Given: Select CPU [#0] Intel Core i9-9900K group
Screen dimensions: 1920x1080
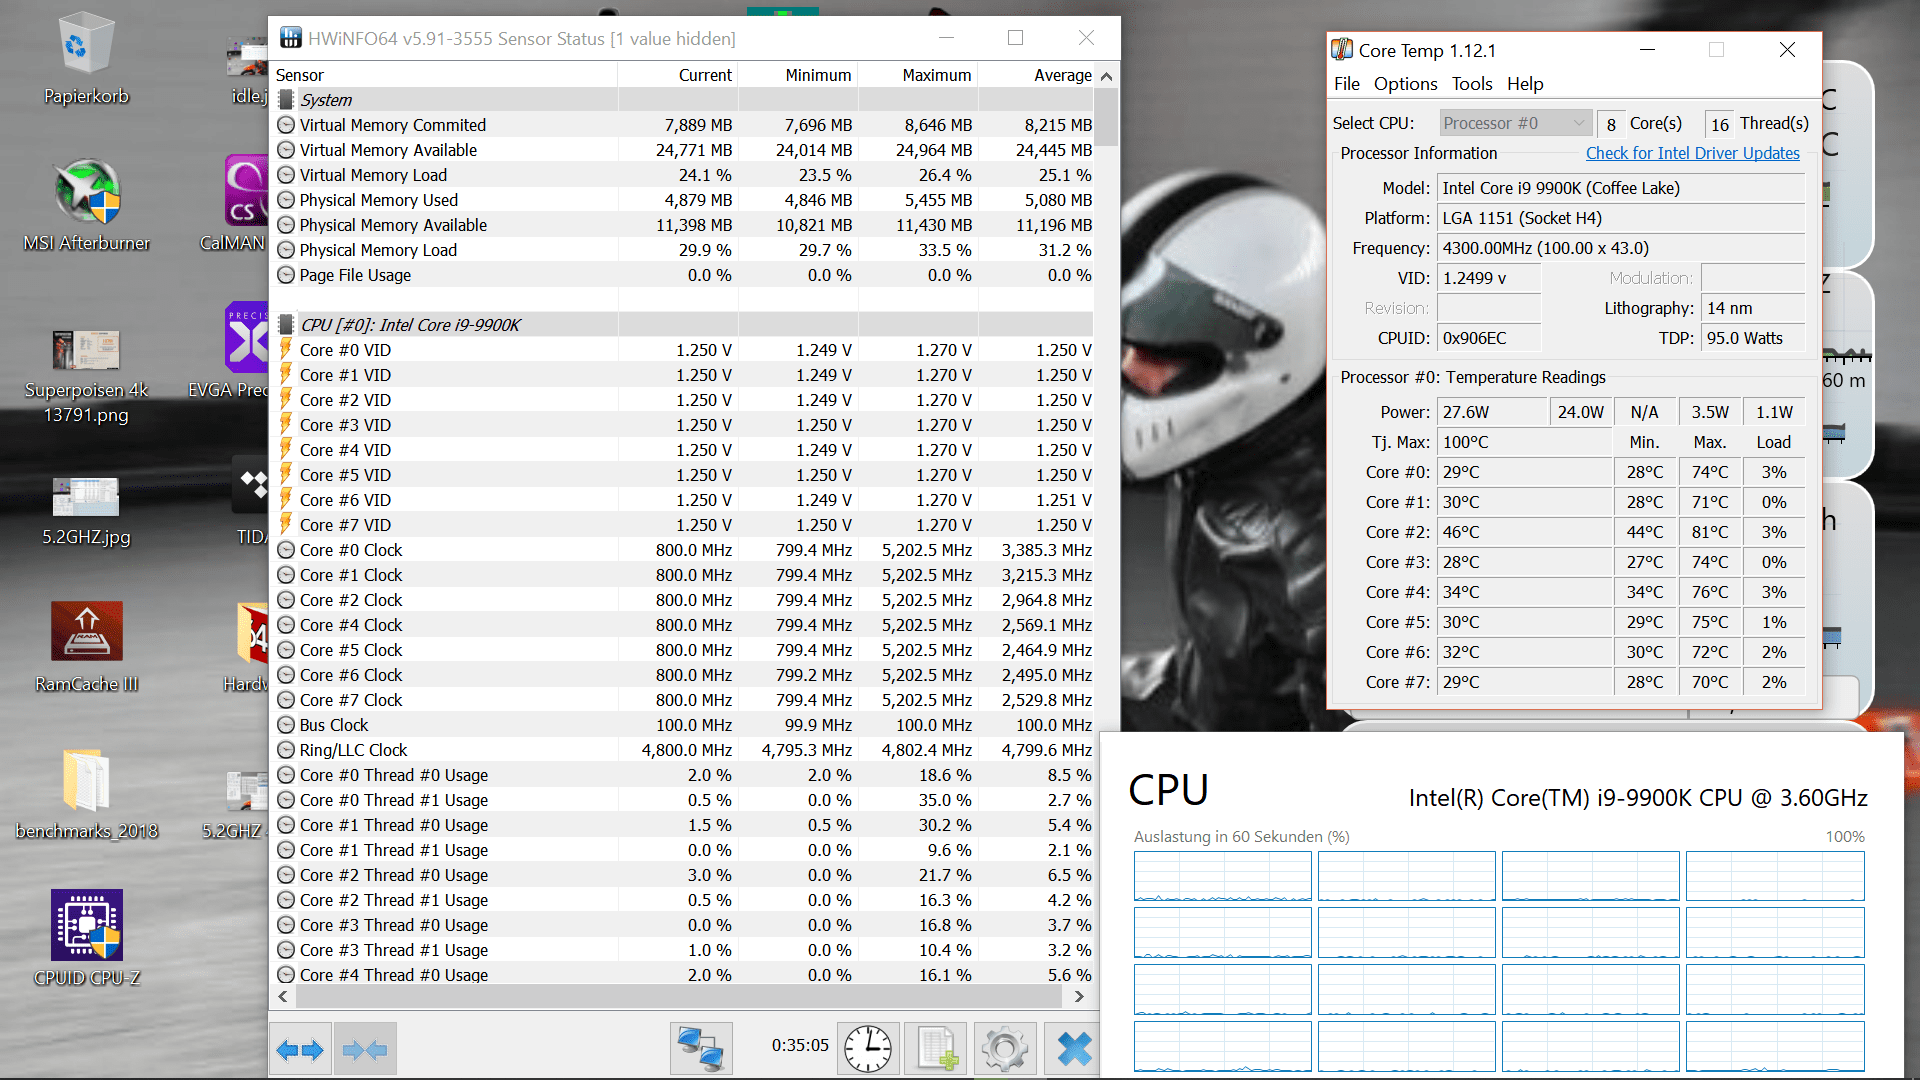Looking at the screenshot, I should pyautogui.click(x=684, y=325).
